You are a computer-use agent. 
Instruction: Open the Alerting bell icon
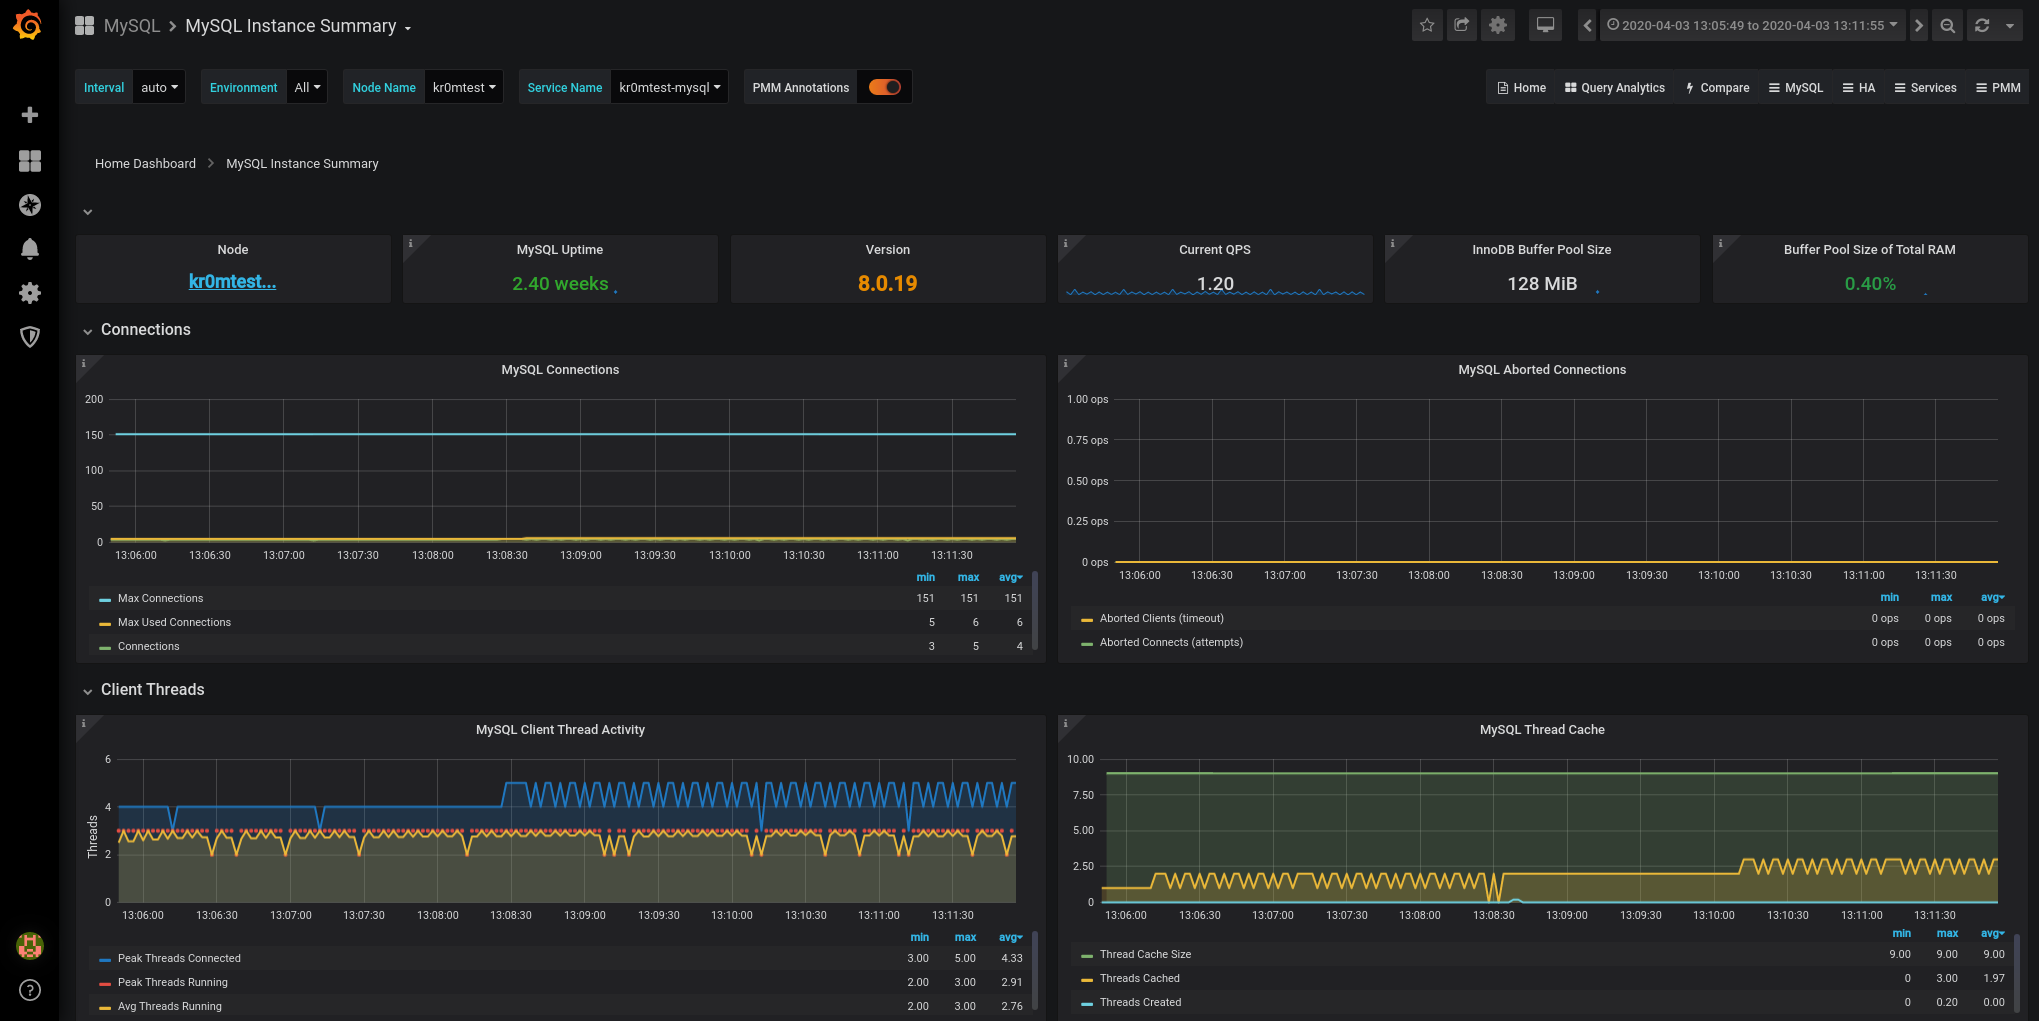tap(30, 249)
